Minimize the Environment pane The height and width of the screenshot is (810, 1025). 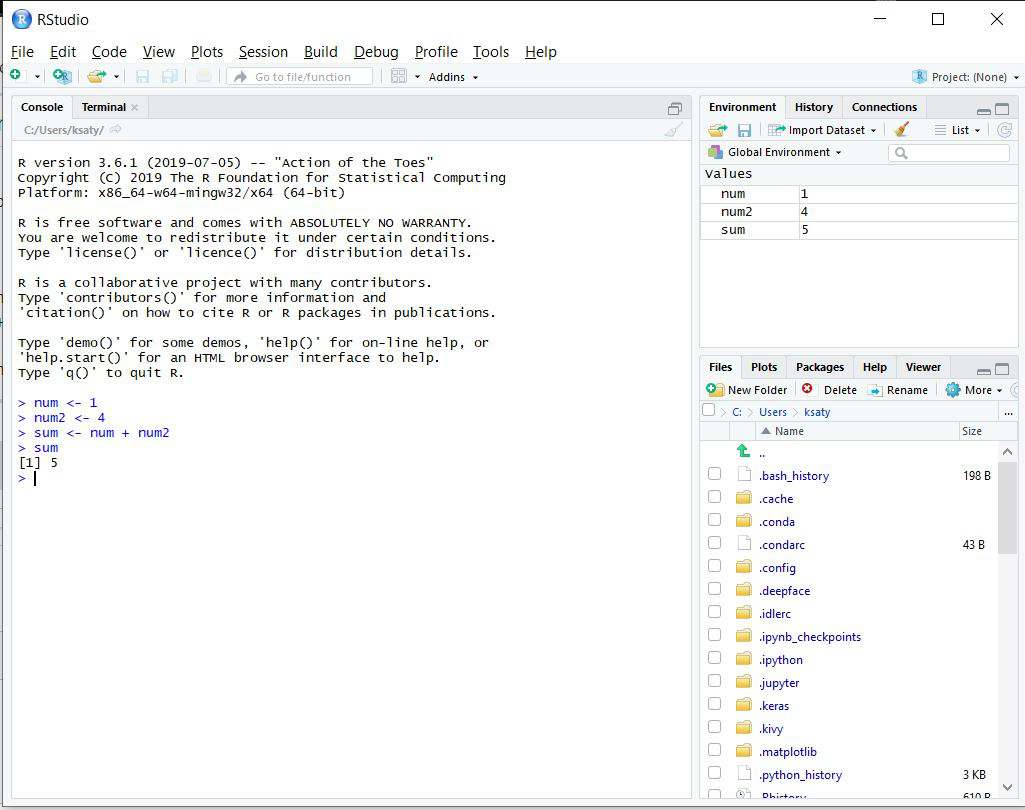[x=983, y=110]
